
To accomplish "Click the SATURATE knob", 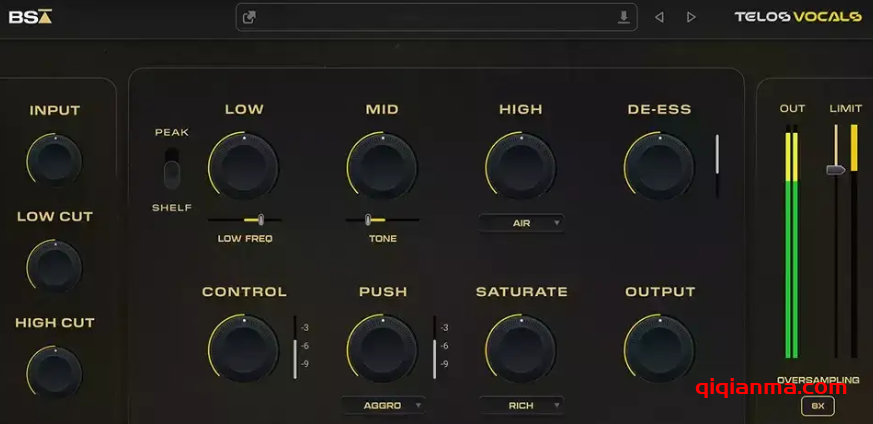I will coord(521,348).
